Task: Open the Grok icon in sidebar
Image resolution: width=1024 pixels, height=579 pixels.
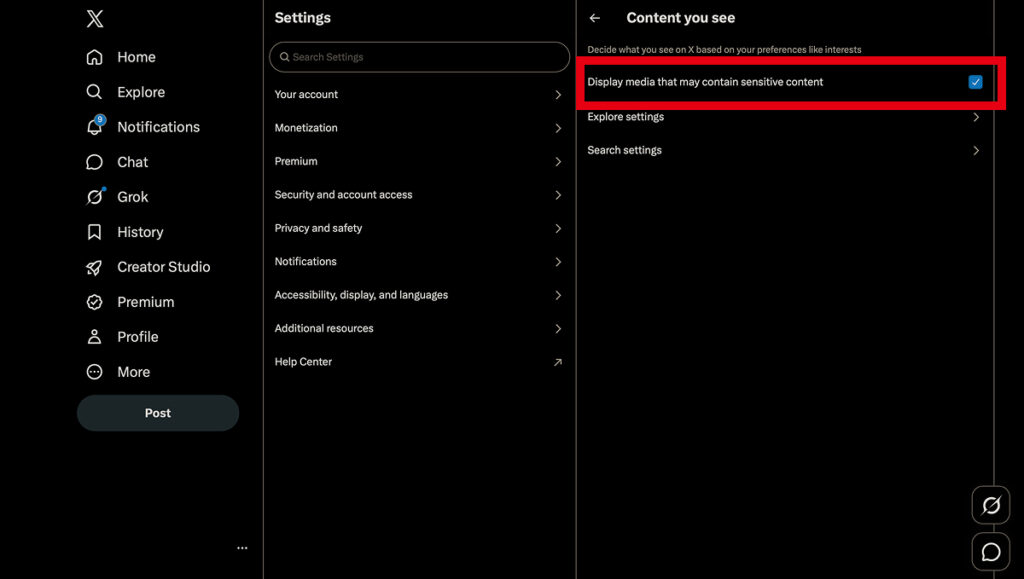Action: tap(95, 196)
